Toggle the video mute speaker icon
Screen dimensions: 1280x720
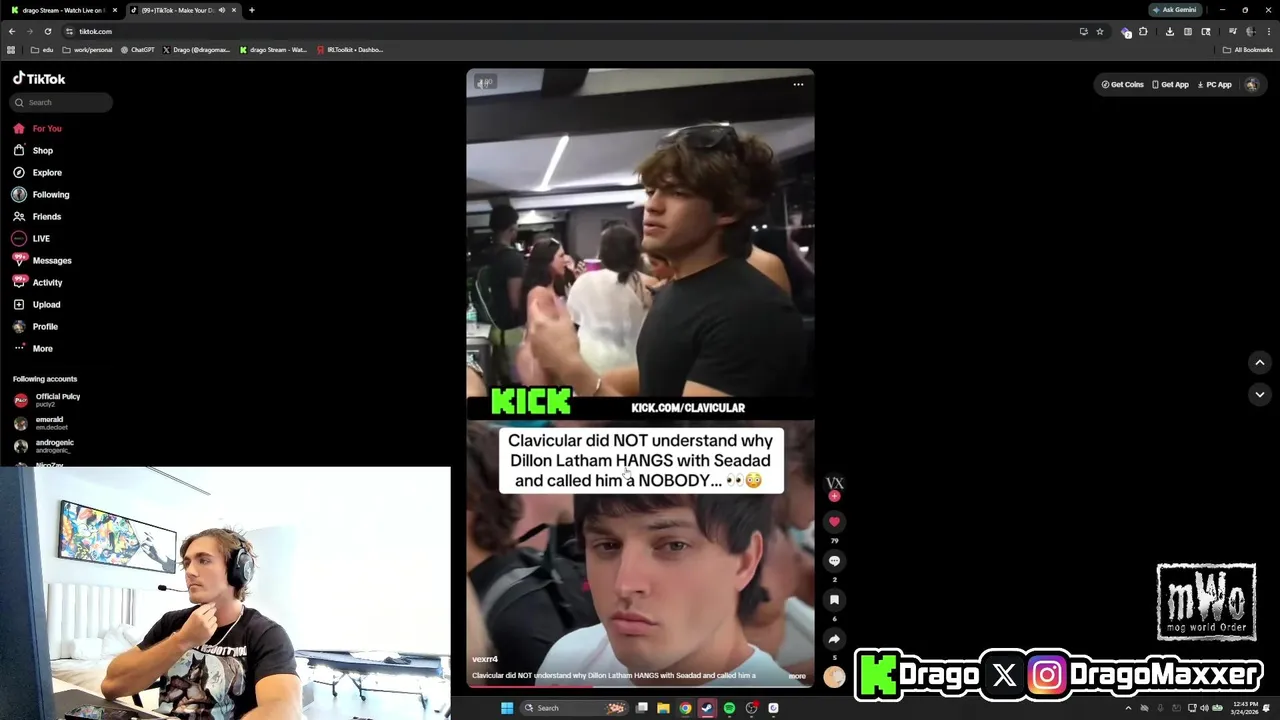(484, 82)
